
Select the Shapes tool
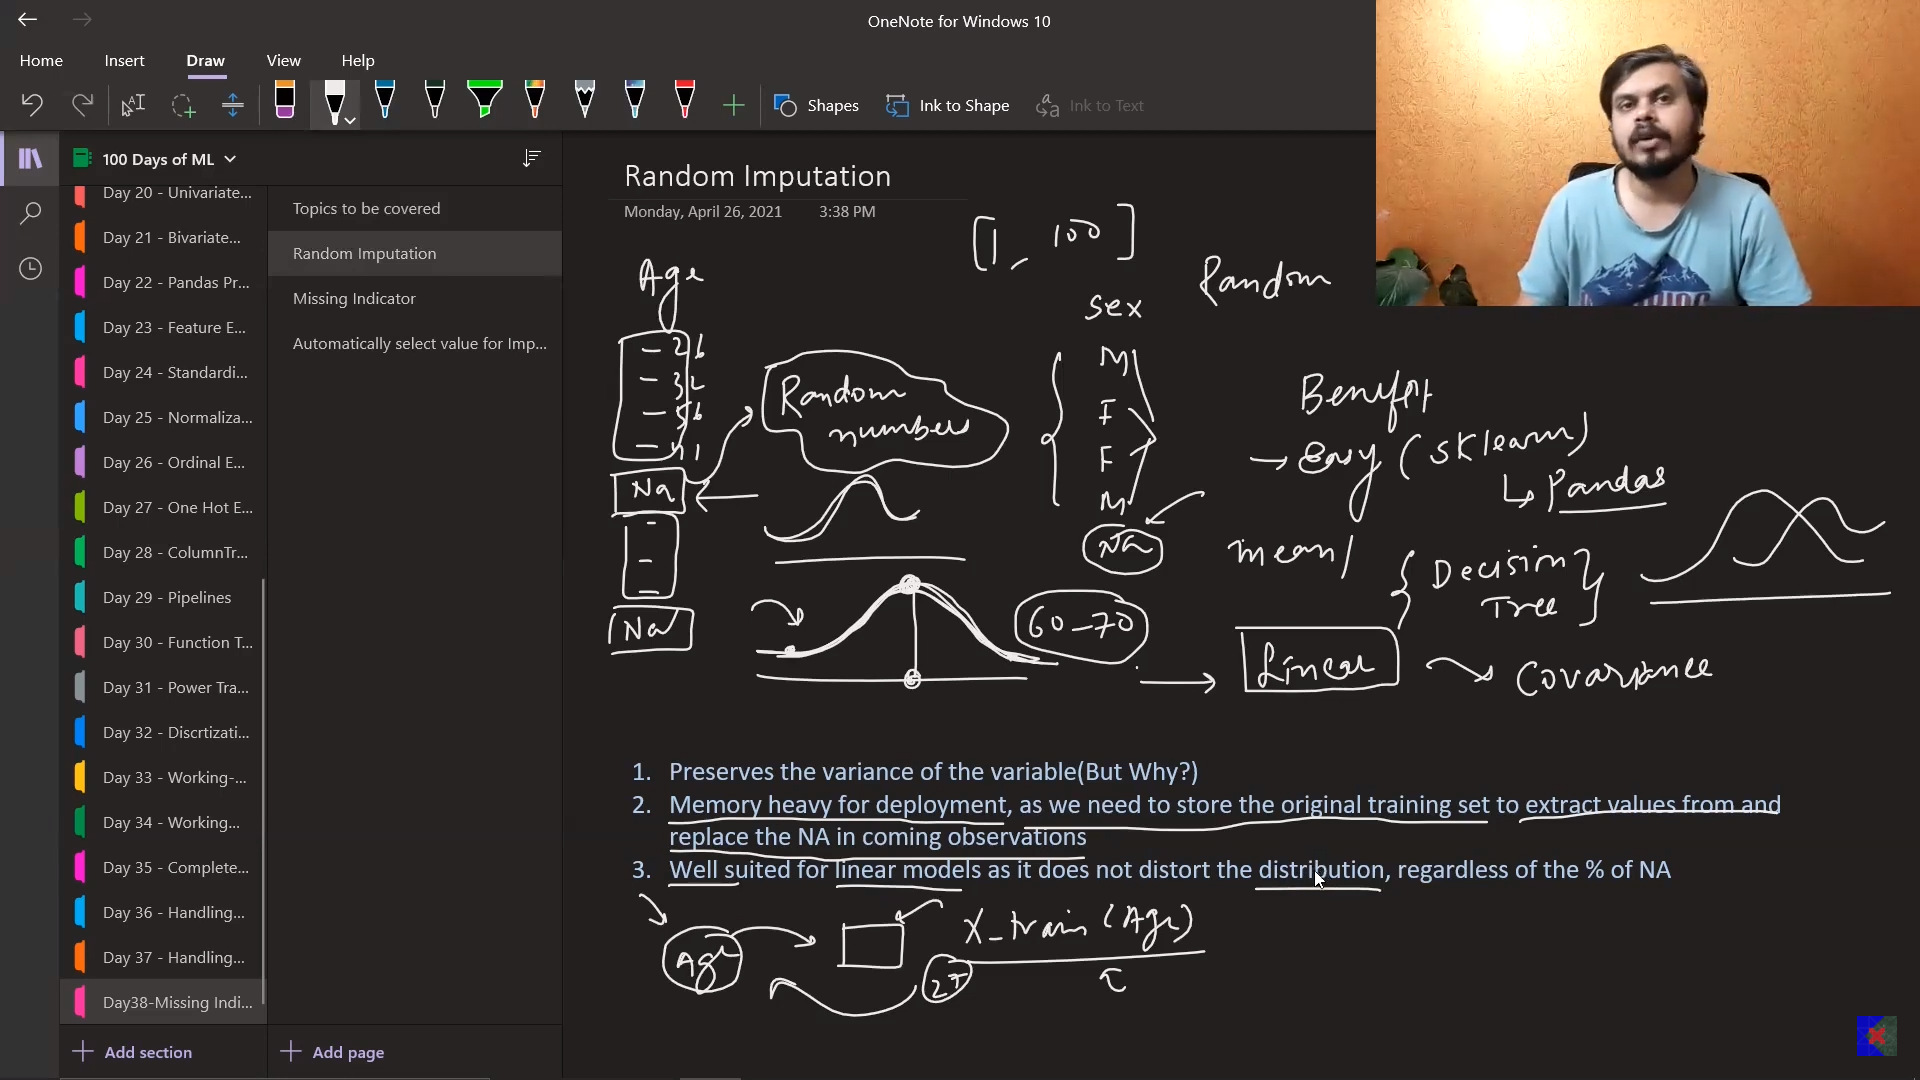point(816,105)
